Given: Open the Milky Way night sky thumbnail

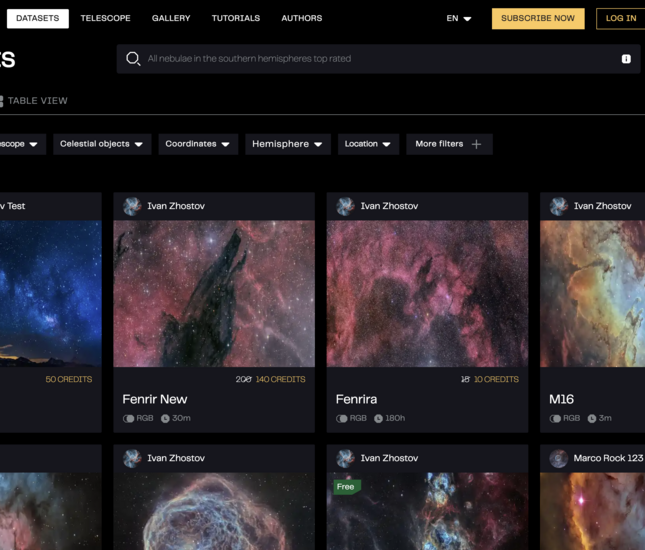Looking at the screenshot, I should click(x=51, y=293).
